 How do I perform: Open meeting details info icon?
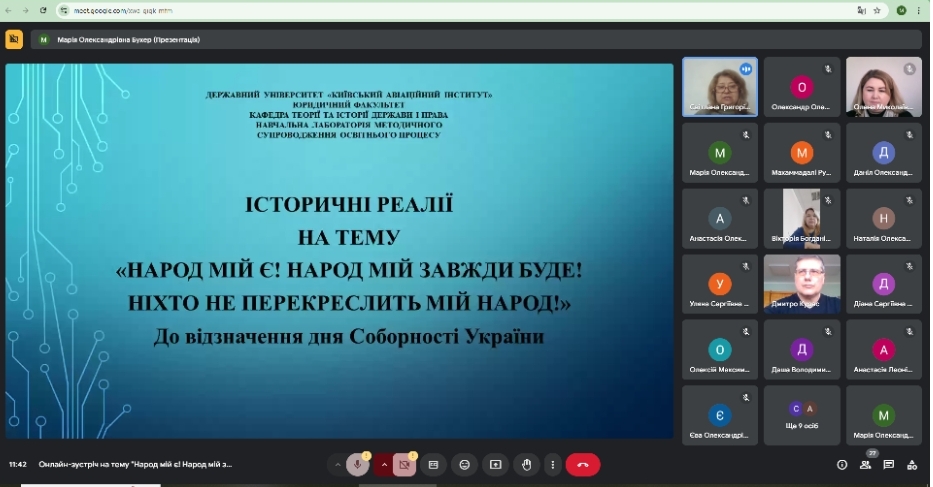(x=842, y=465)
